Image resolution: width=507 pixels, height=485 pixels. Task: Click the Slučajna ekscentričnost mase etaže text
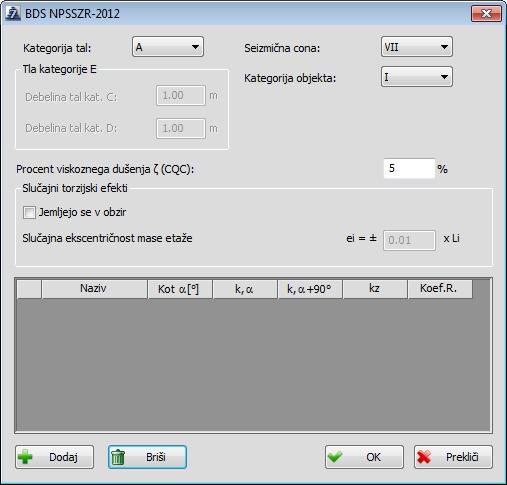tap(107, 238)
